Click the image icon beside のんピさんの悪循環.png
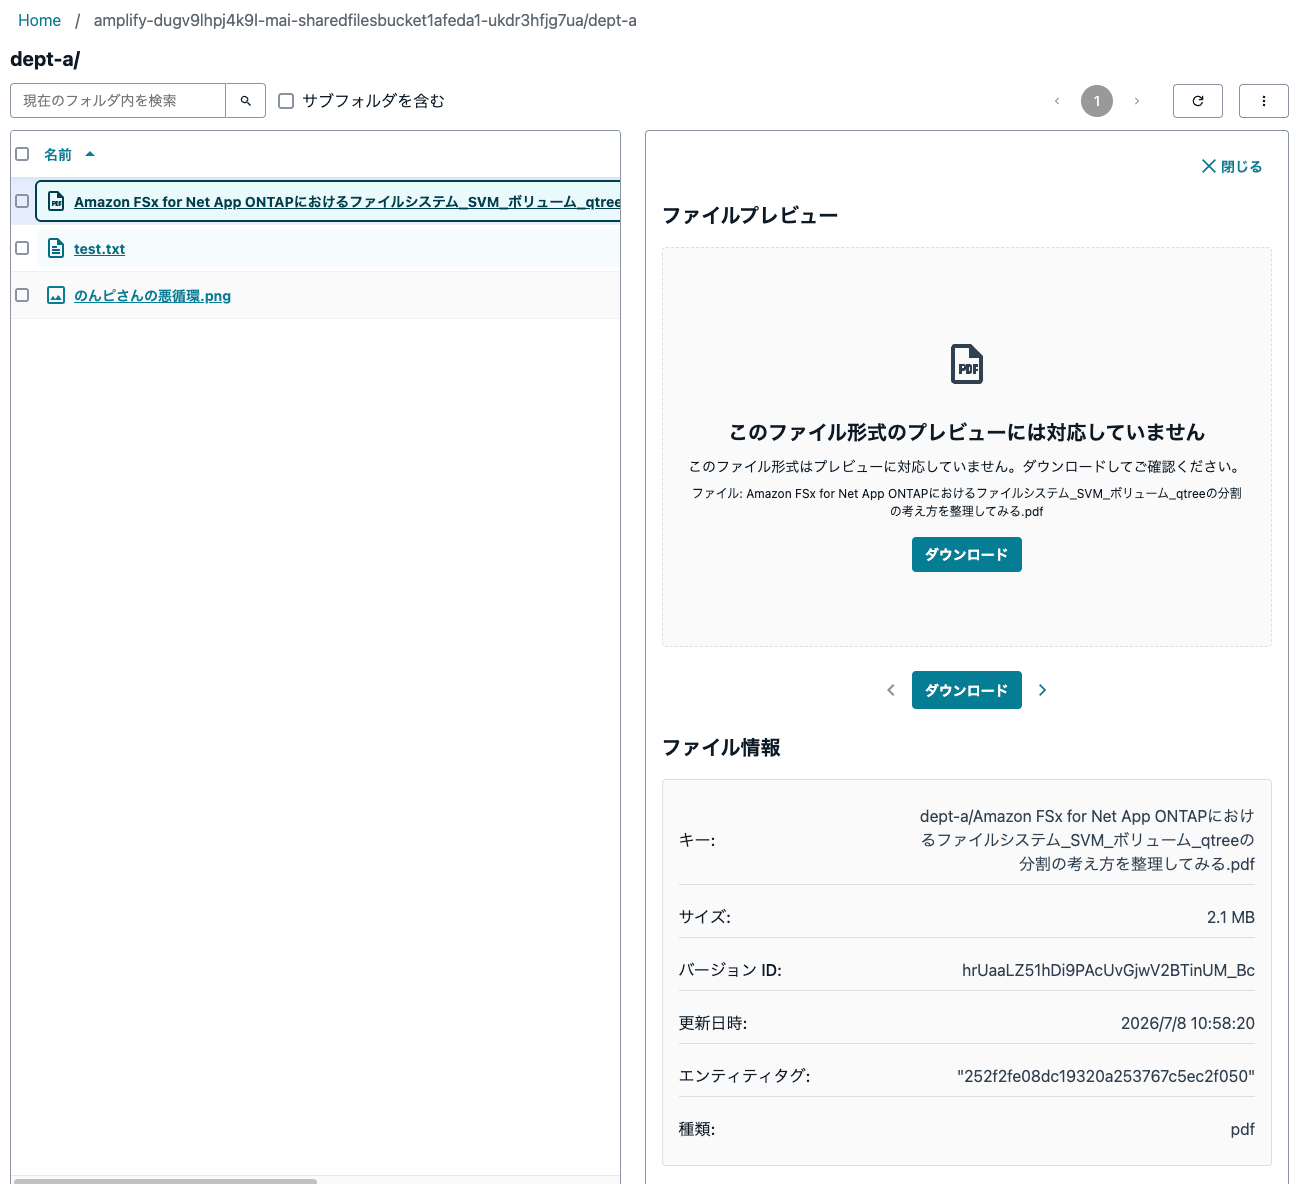This screenshot has height=1184, width=1294. [x=57, y=295]
